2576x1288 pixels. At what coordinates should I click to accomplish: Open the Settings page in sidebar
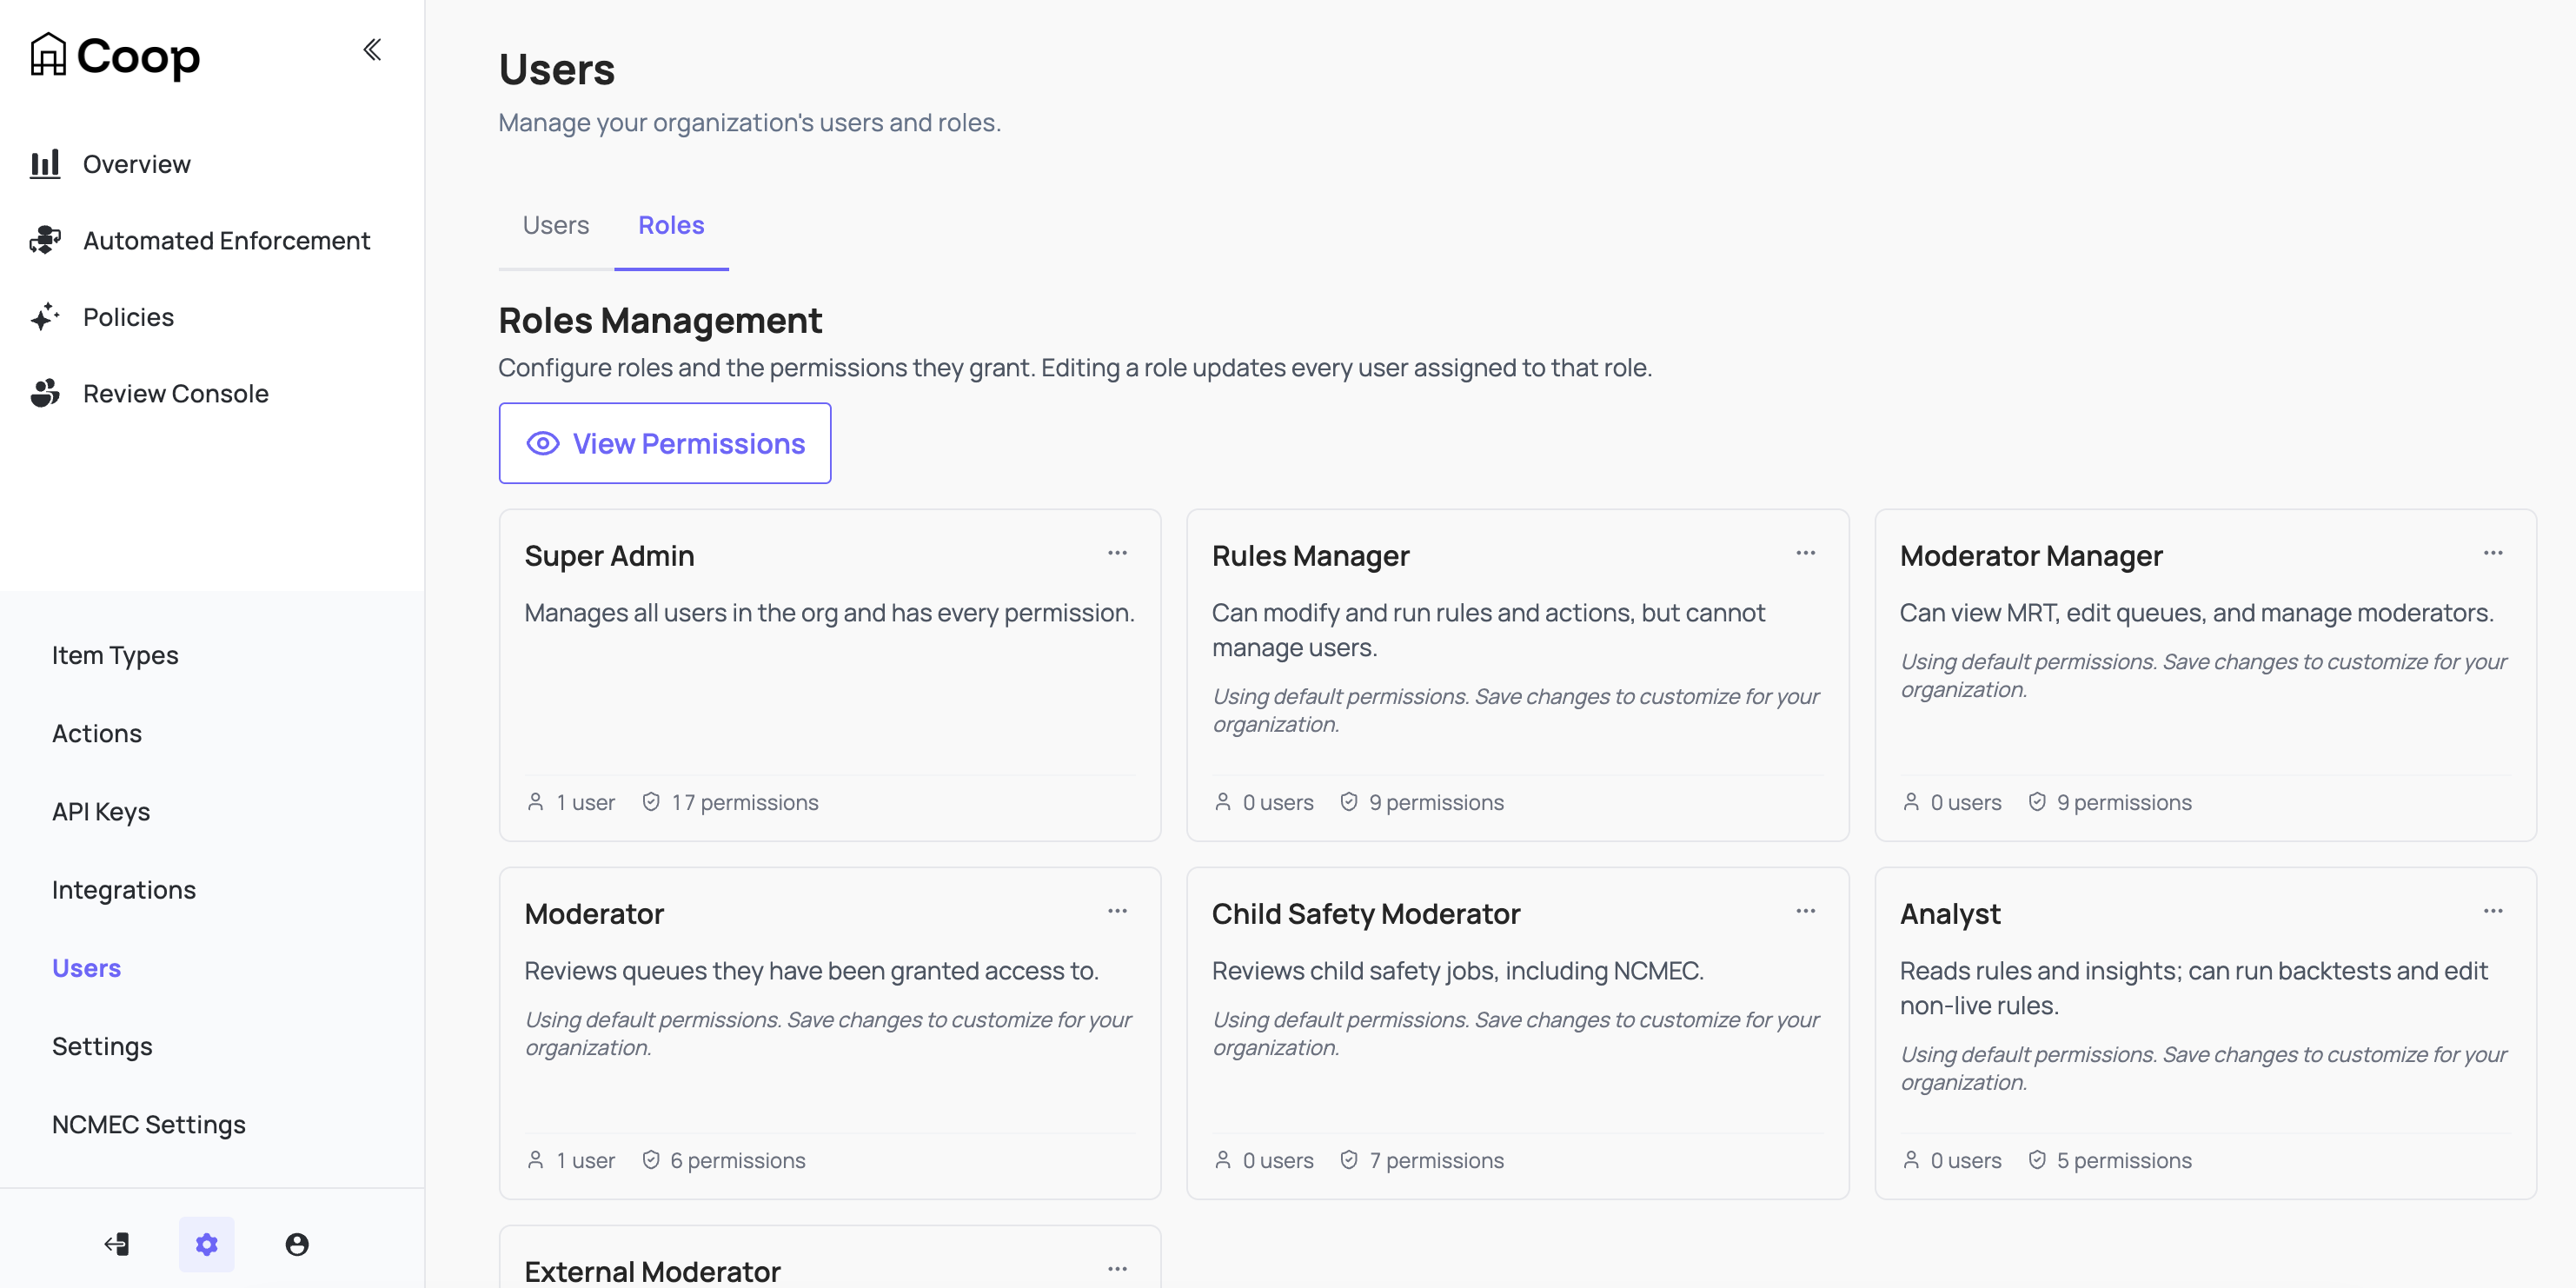tap(102, 1046)
